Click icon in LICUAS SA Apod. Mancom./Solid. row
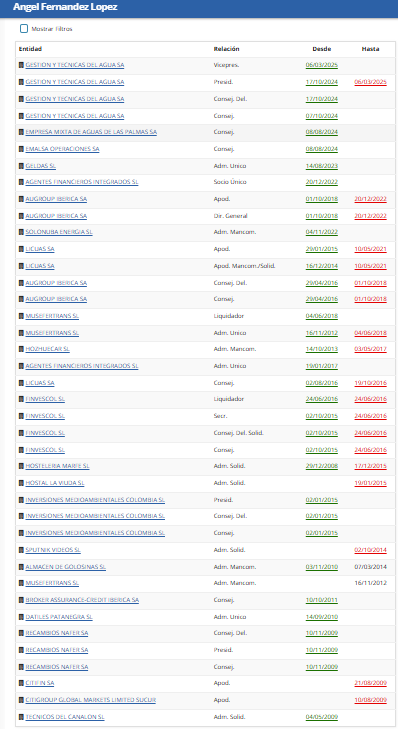Viewport: 398px width, 729px height. (21, 266)
